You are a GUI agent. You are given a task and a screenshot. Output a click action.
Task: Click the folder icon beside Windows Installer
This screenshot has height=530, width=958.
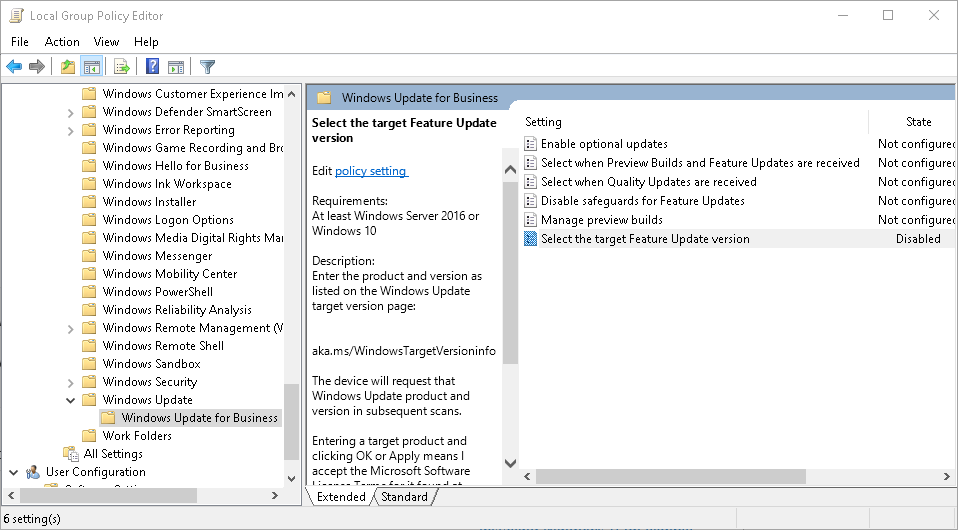tap(89, 202)
